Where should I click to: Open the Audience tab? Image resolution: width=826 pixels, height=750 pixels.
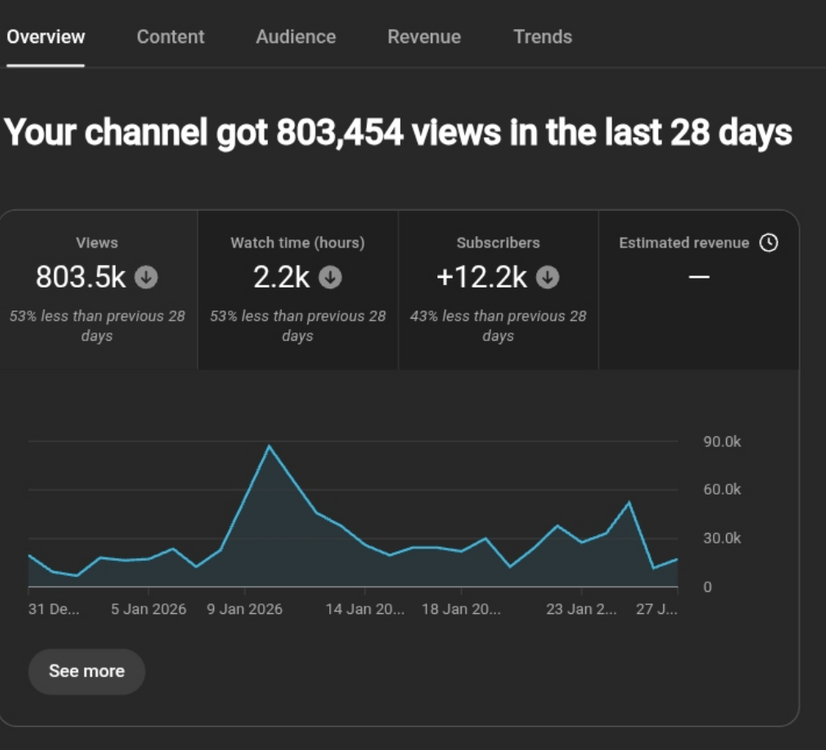click(x=295, y=37)
